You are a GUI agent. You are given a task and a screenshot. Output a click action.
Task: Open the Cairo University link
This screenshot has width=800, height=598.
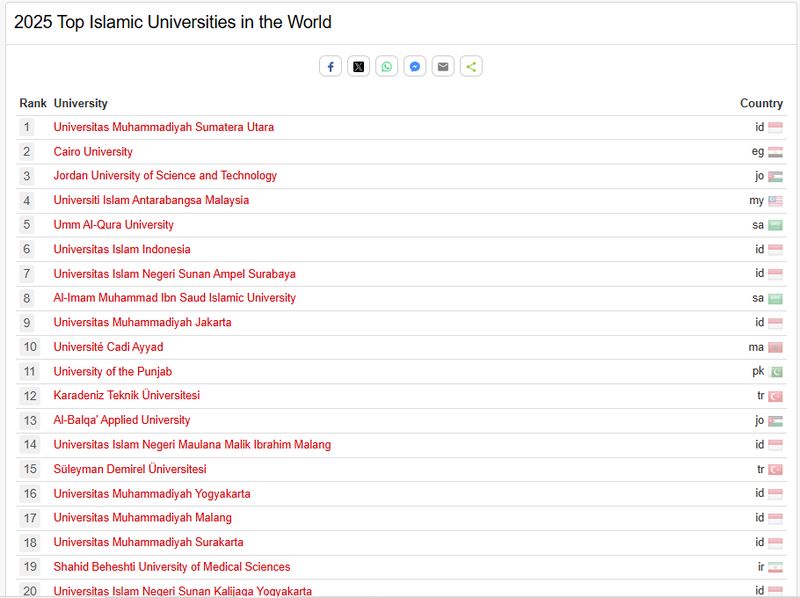pyautogui.click(x=93, y=152)
